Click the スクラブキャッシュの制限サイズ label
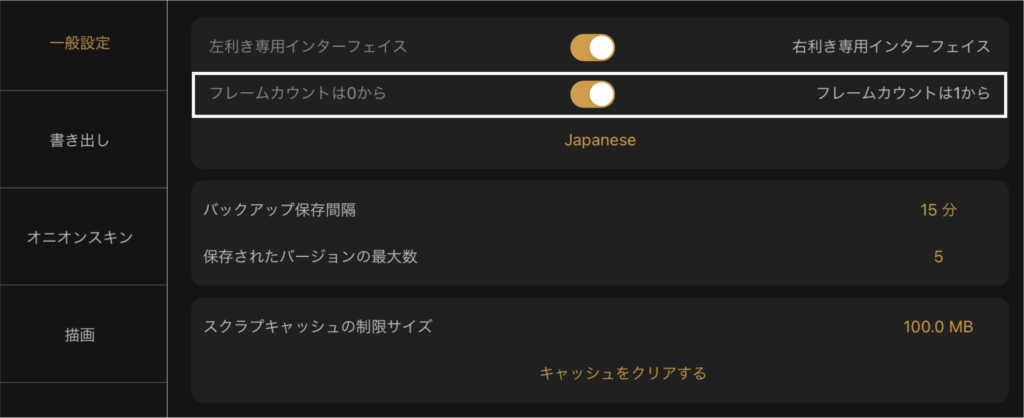1024x418 pixels. (x=318, y=327)
